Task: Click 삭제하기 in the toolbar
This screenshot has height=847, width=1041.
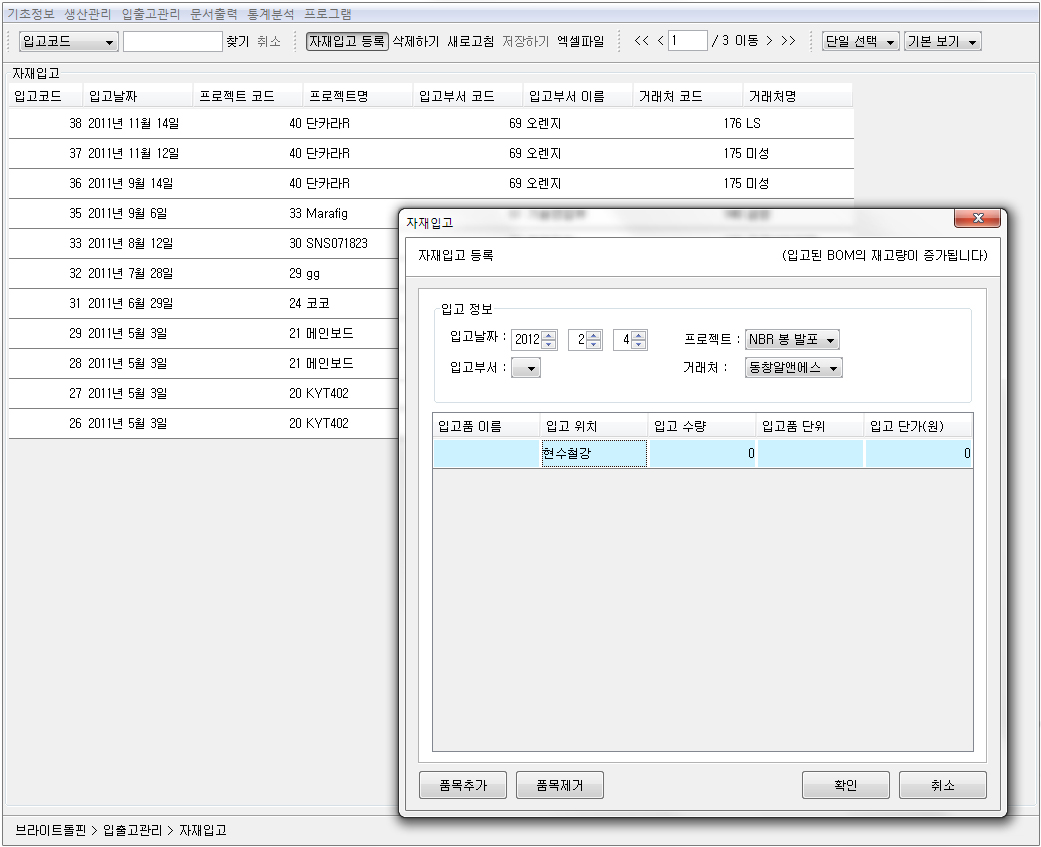Action: point(415,41)
